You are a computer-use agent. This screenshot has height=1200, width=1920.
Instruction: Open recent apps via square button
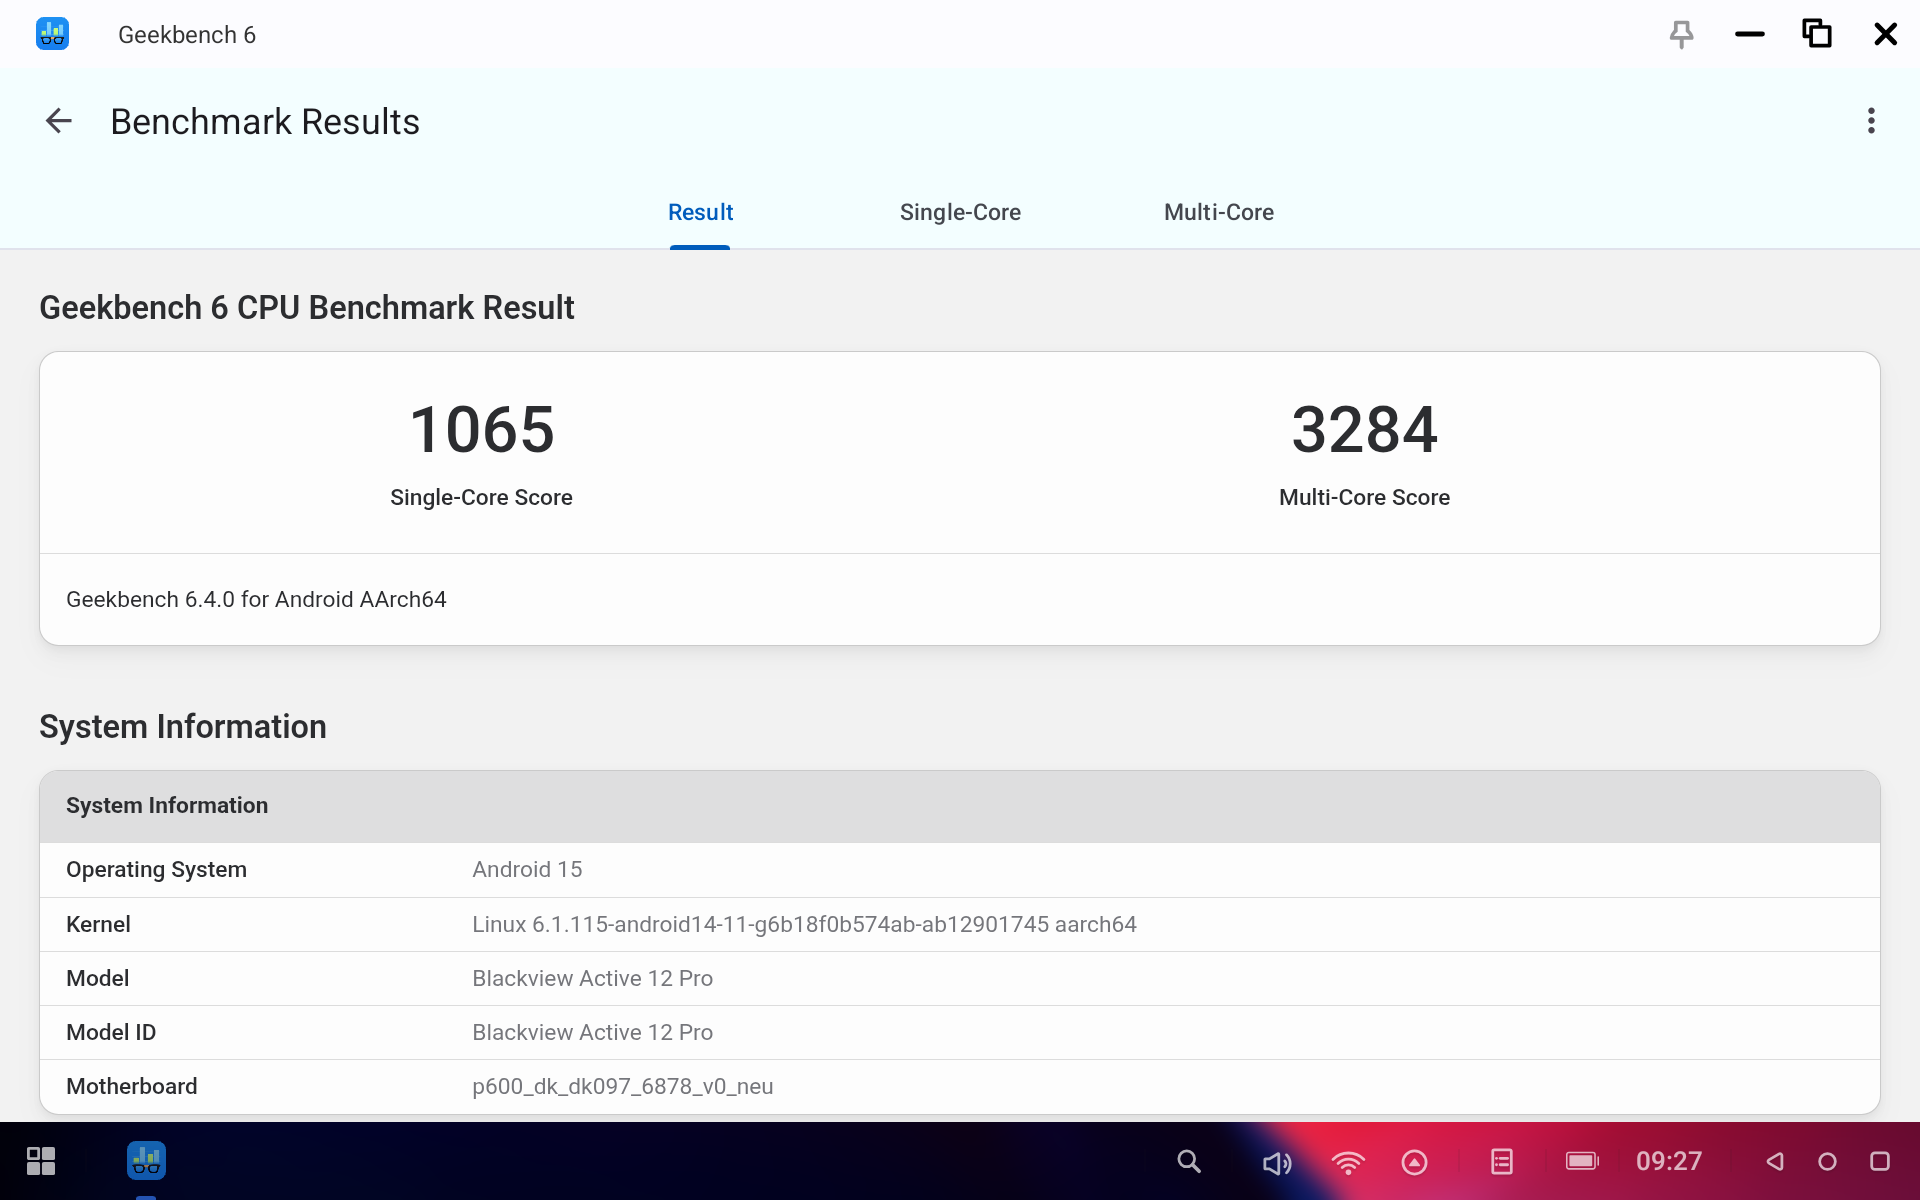click(x=1879, y=1161)
